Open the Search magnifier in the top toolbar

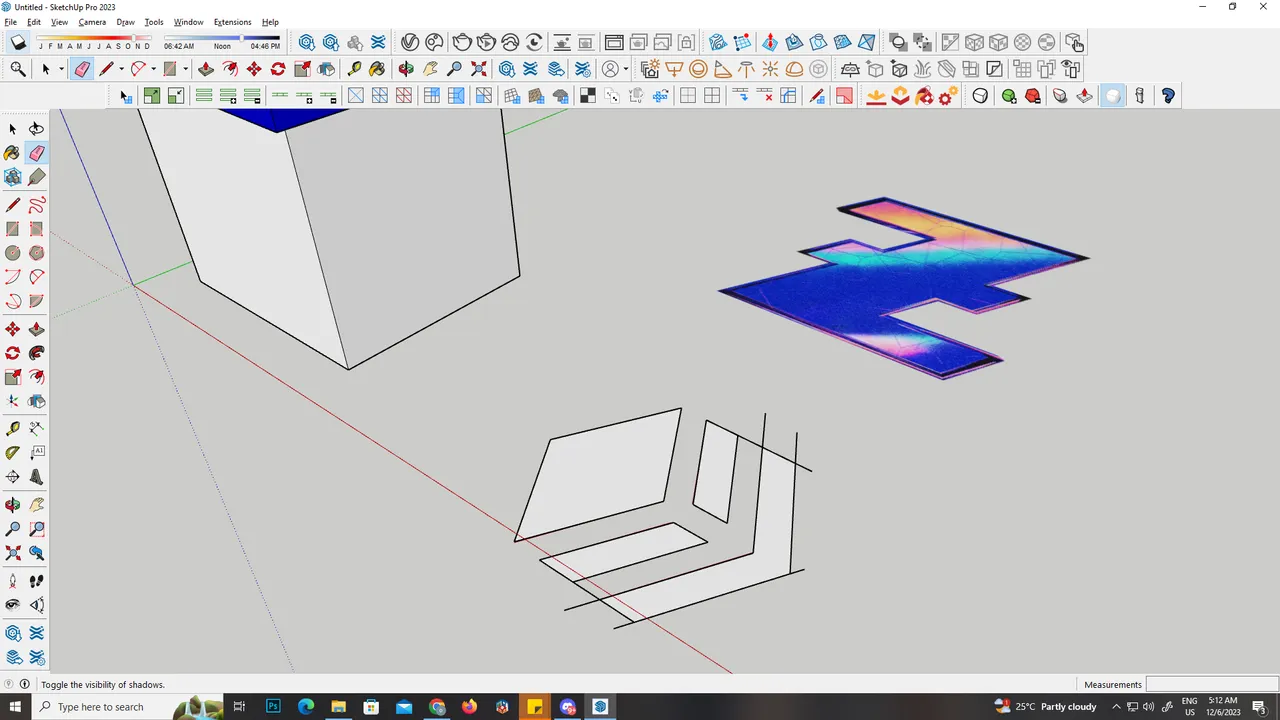18,69
